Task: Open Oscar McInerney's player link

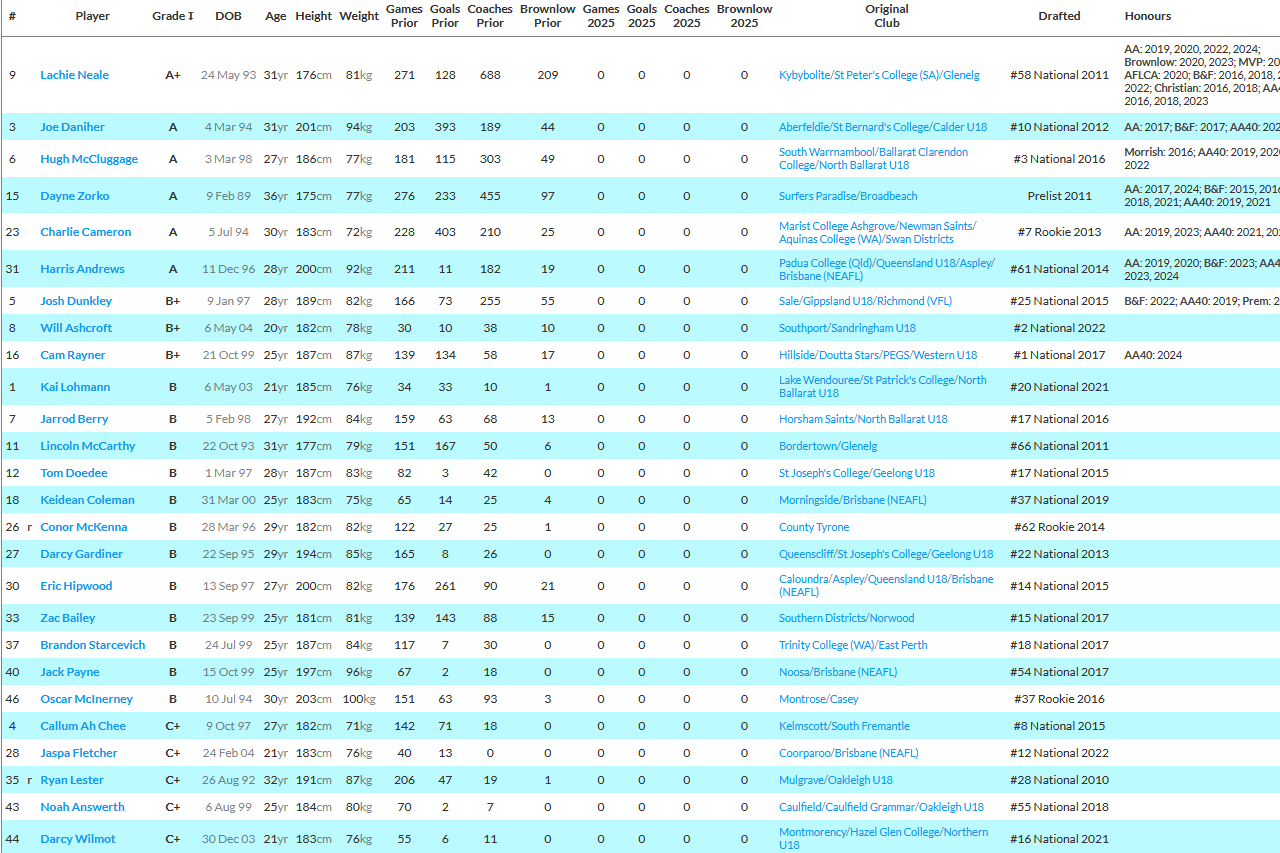Action: tap(86, 699)
